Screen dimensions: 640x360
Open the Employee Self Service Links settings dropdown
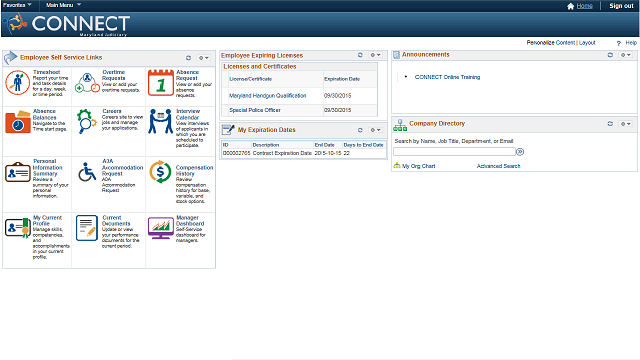(203, 58)
